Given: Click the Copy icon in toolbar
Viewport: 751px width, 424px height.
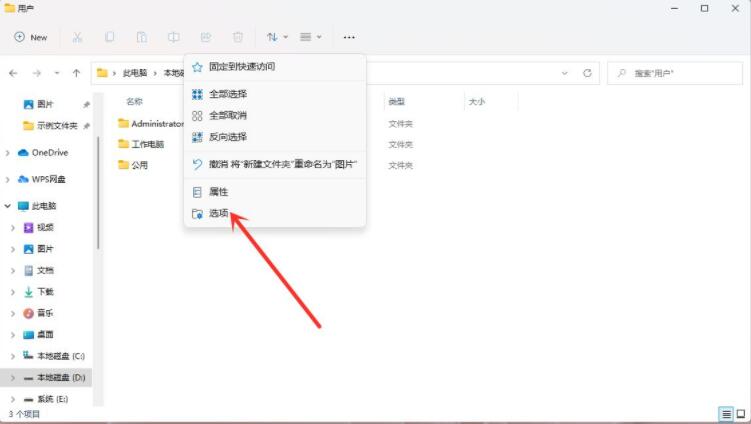Looking at the screenshot, I should coord(109,37).
